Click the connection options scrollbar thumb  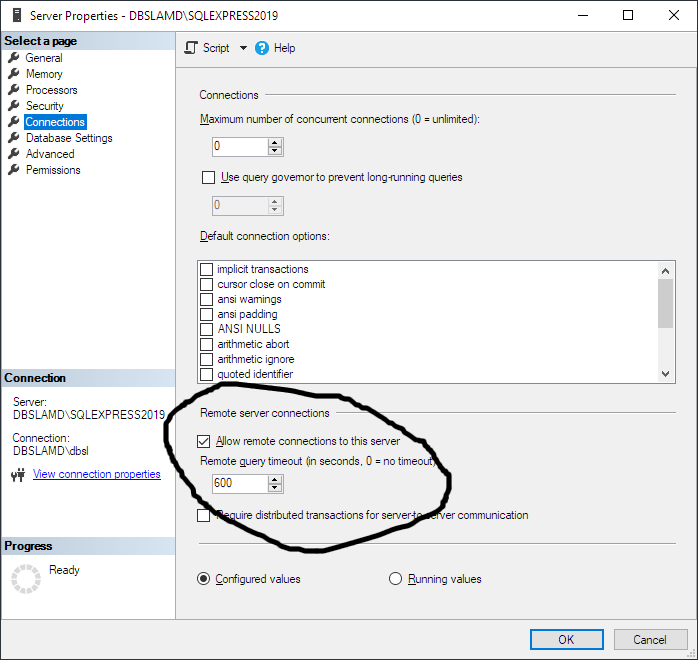pyautogui.click(x=666, y=304)
